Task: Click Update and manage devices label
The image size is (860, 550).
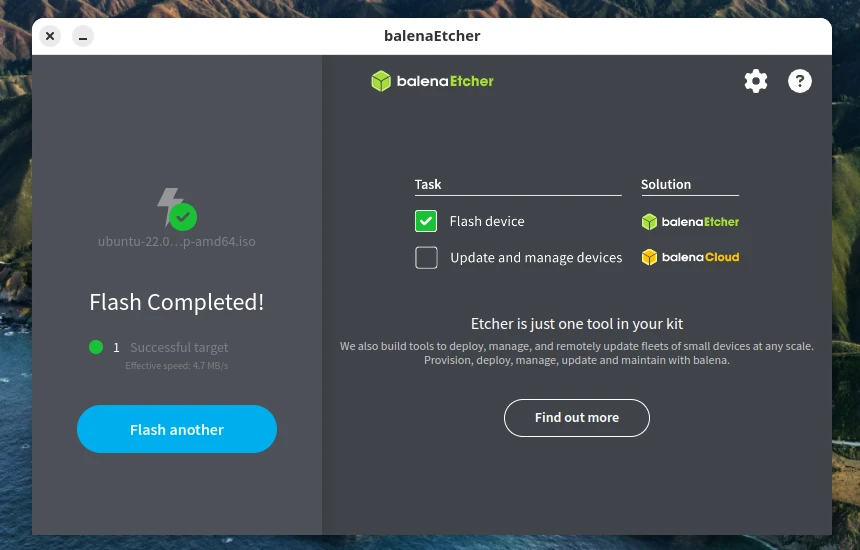Action: (x=536, y=258)
